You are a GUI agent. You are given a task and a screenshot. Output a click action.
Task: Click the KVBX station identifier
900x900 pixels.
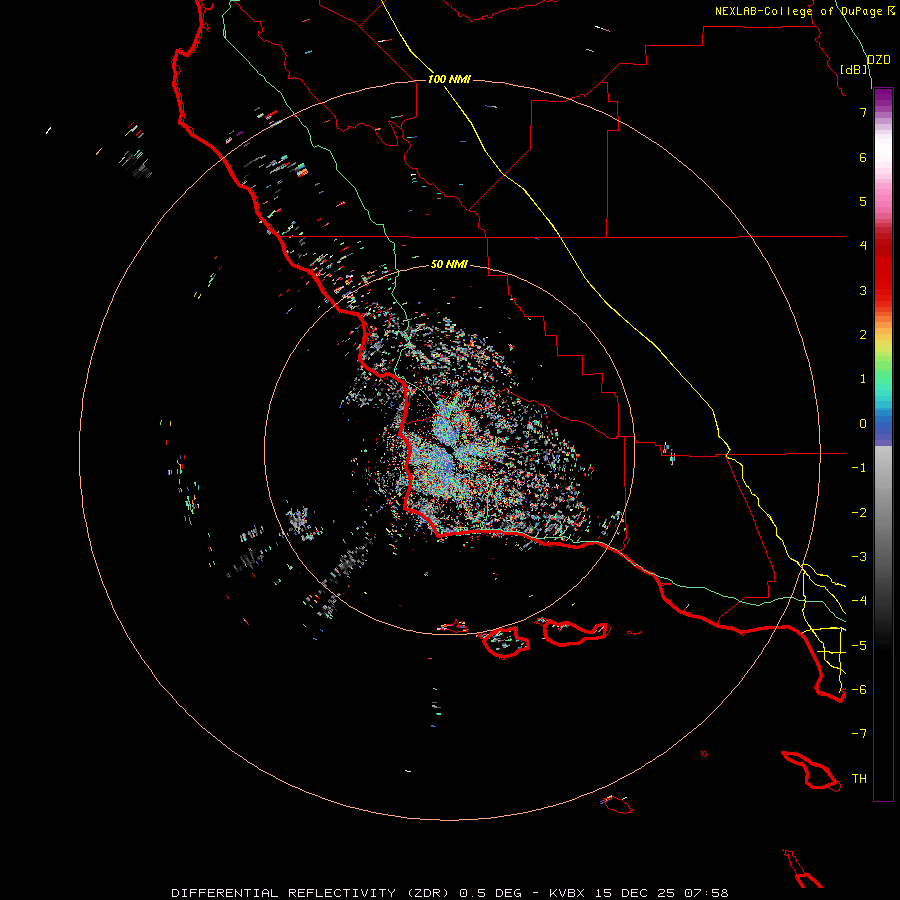pos(567,893)
